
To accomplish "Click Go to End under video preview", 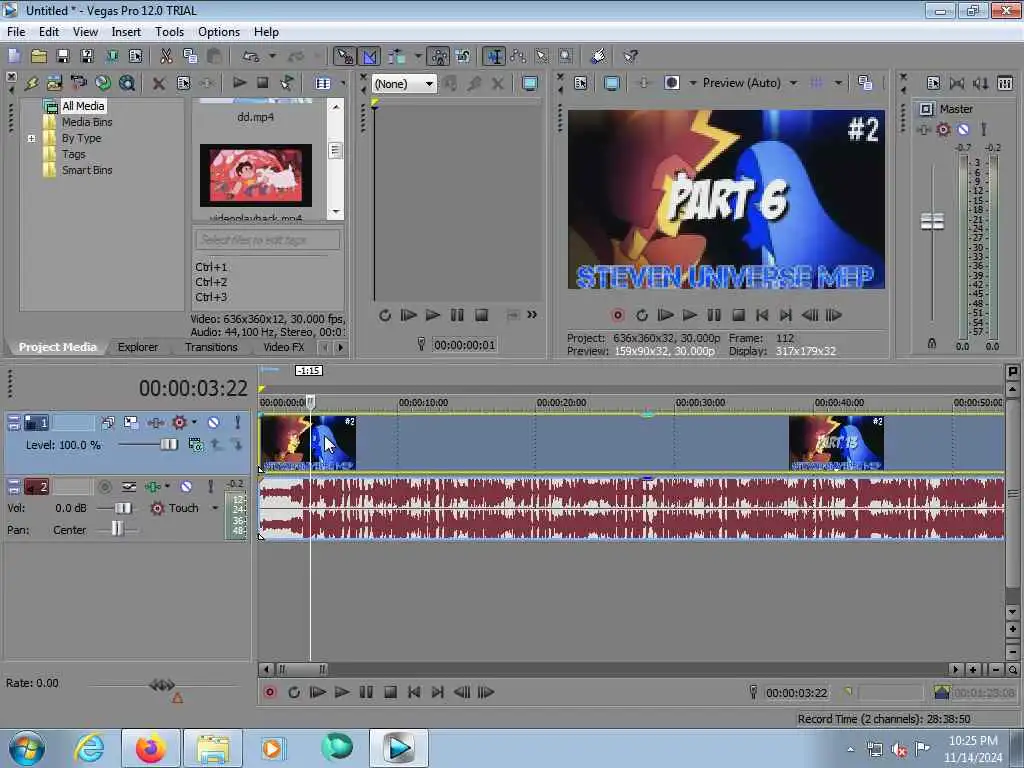I will tap(786, 315).
